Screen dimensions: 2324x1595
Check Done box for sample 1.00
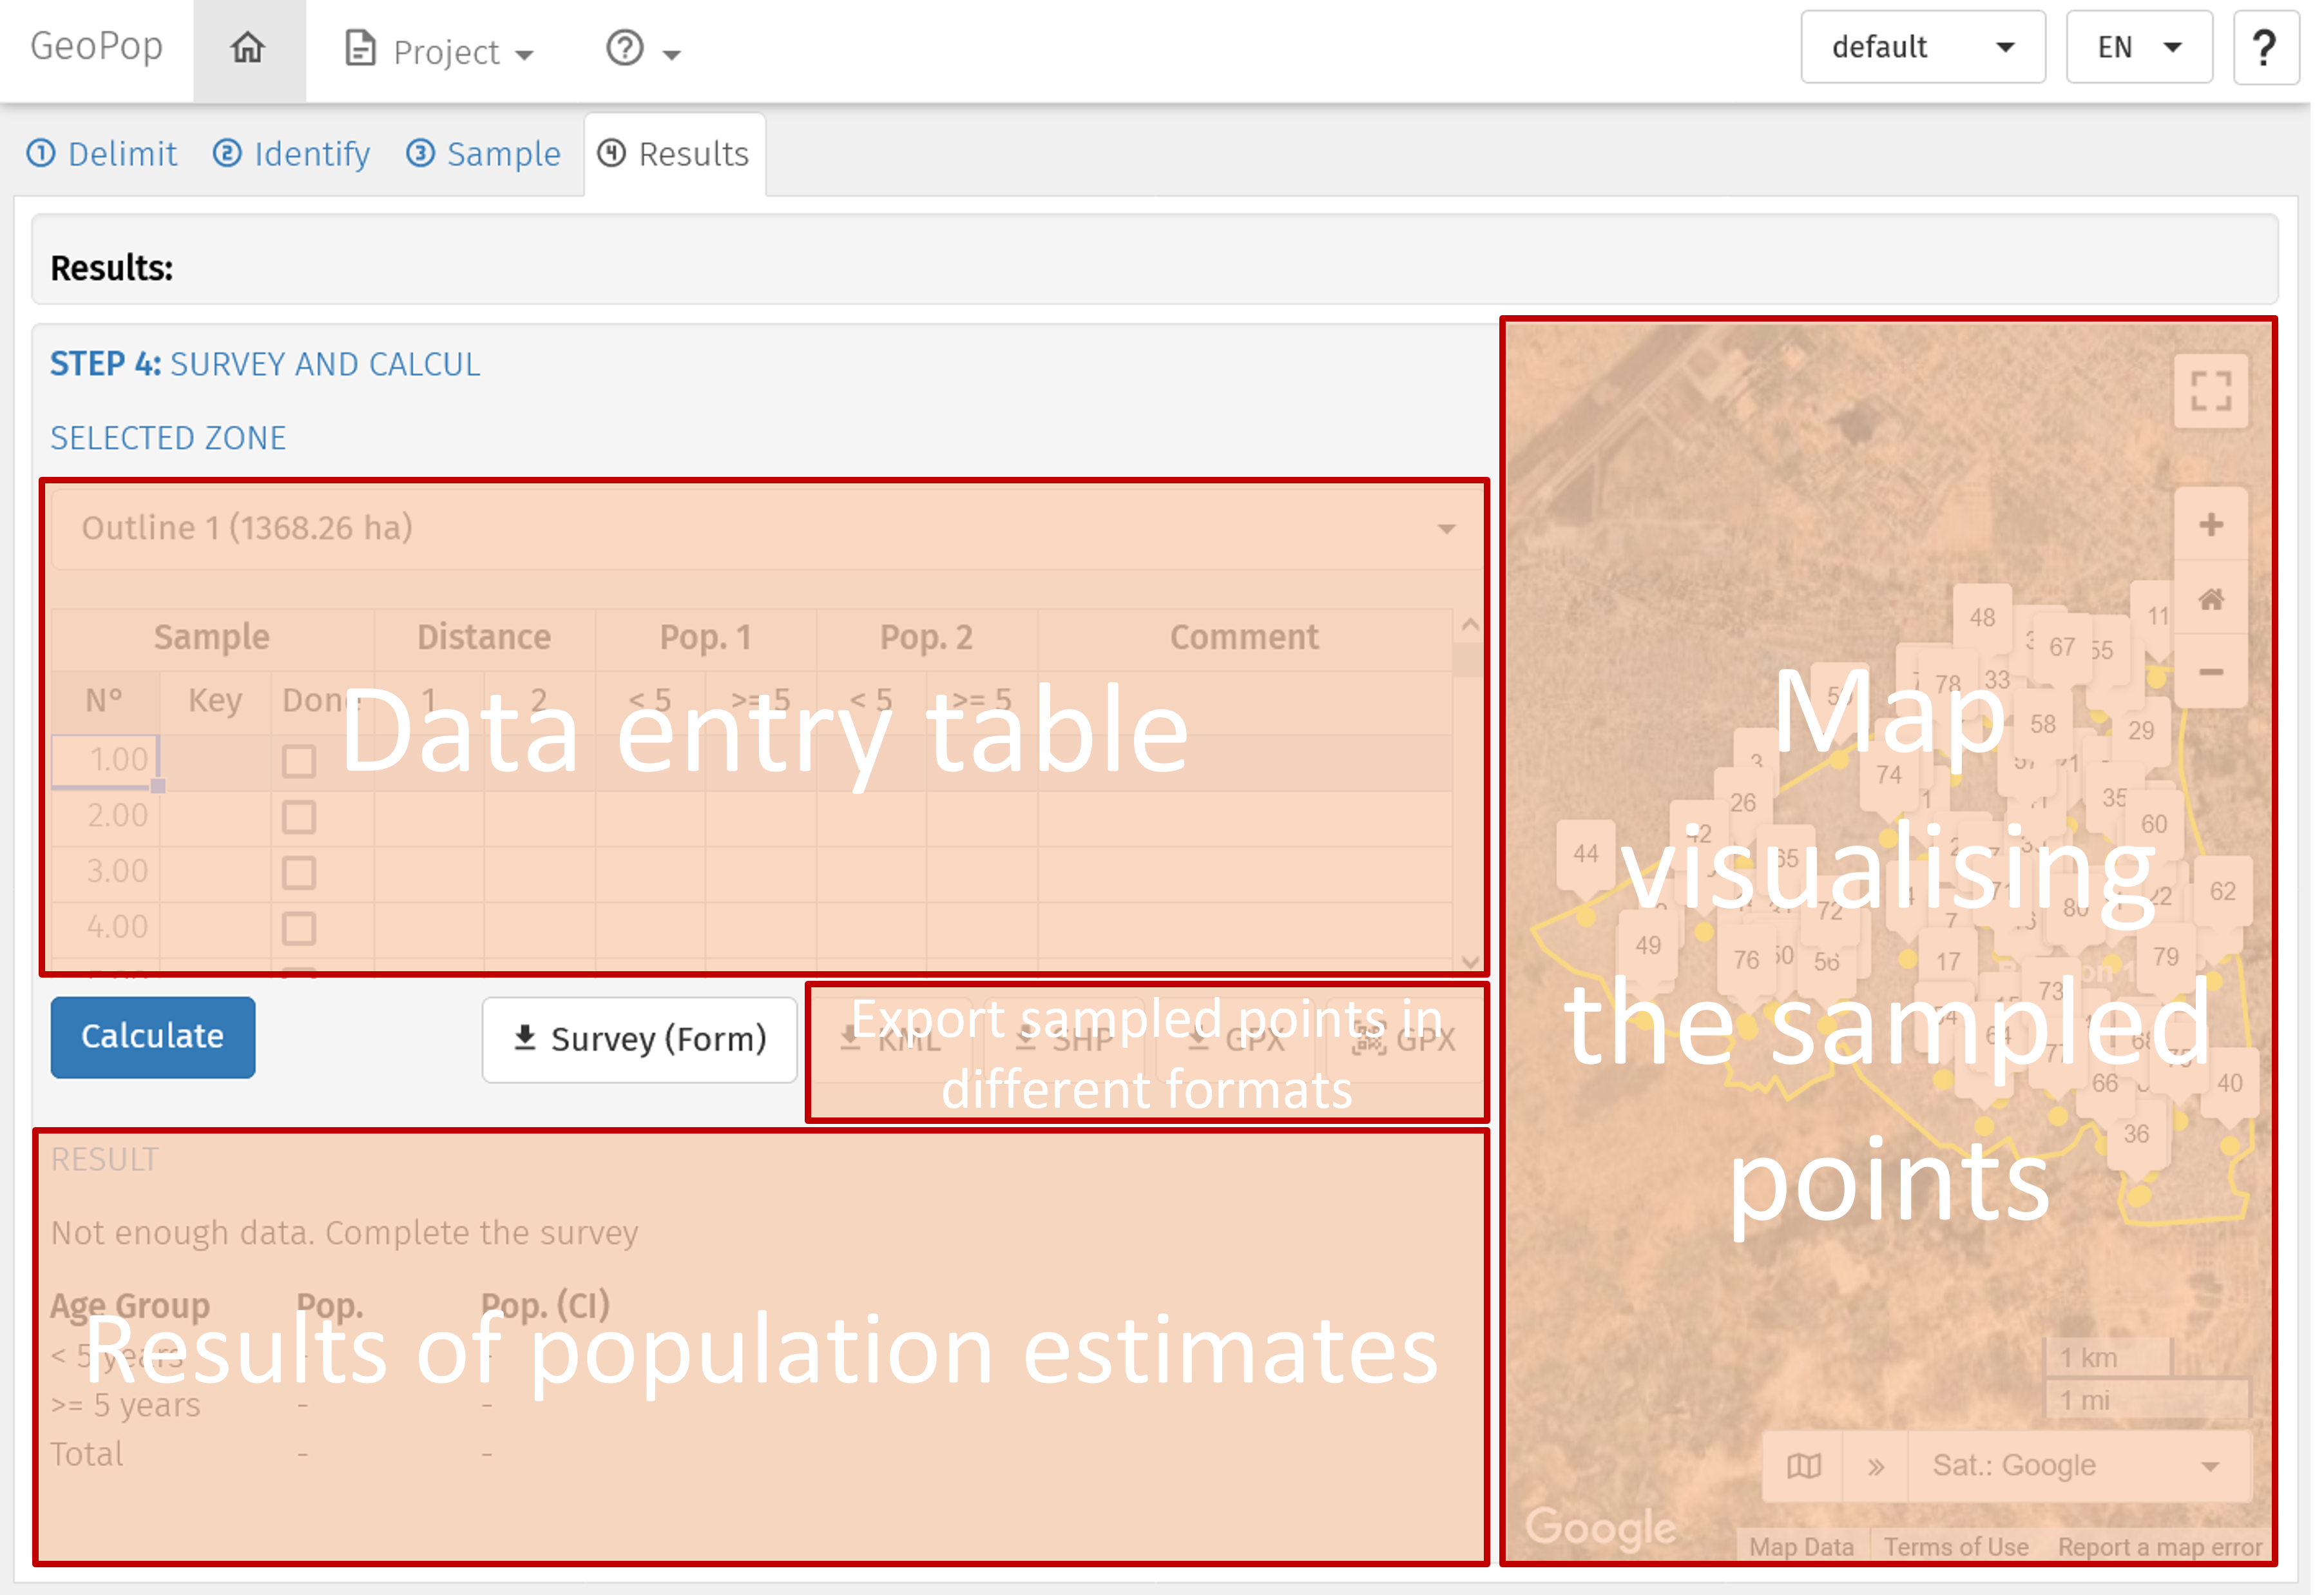tap(298, 762)
